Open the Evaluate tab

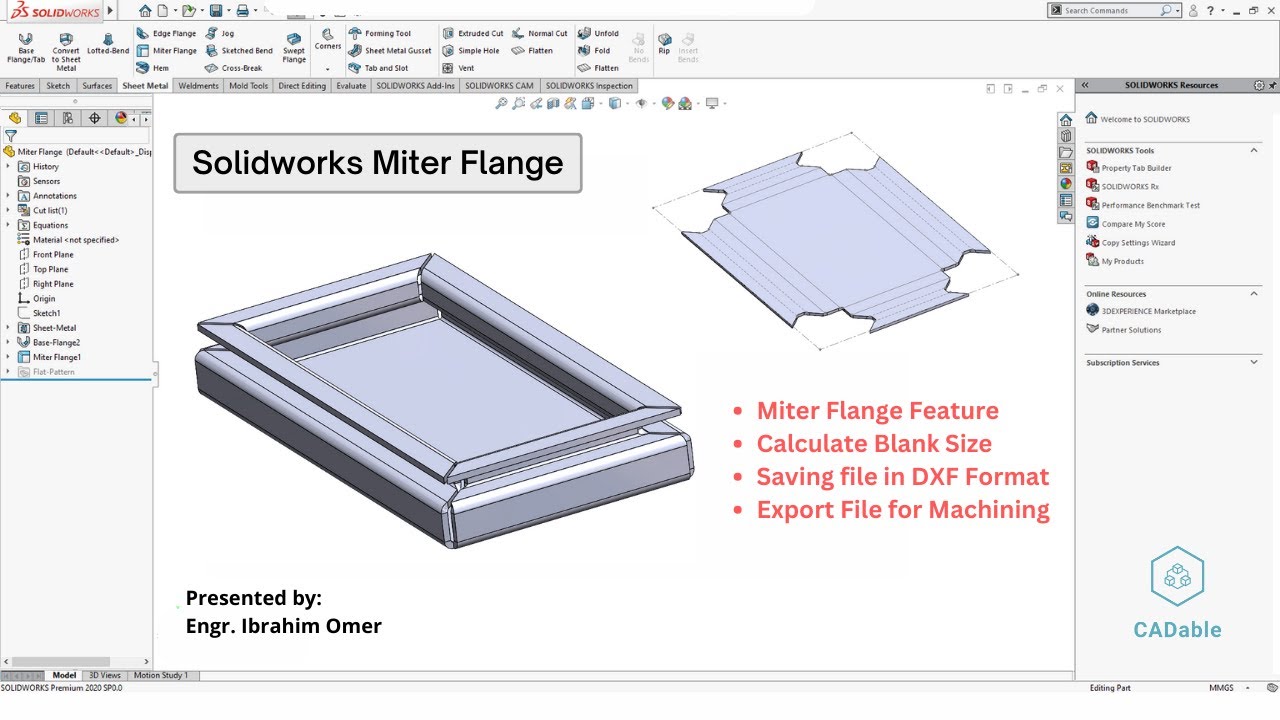(351, 86)
